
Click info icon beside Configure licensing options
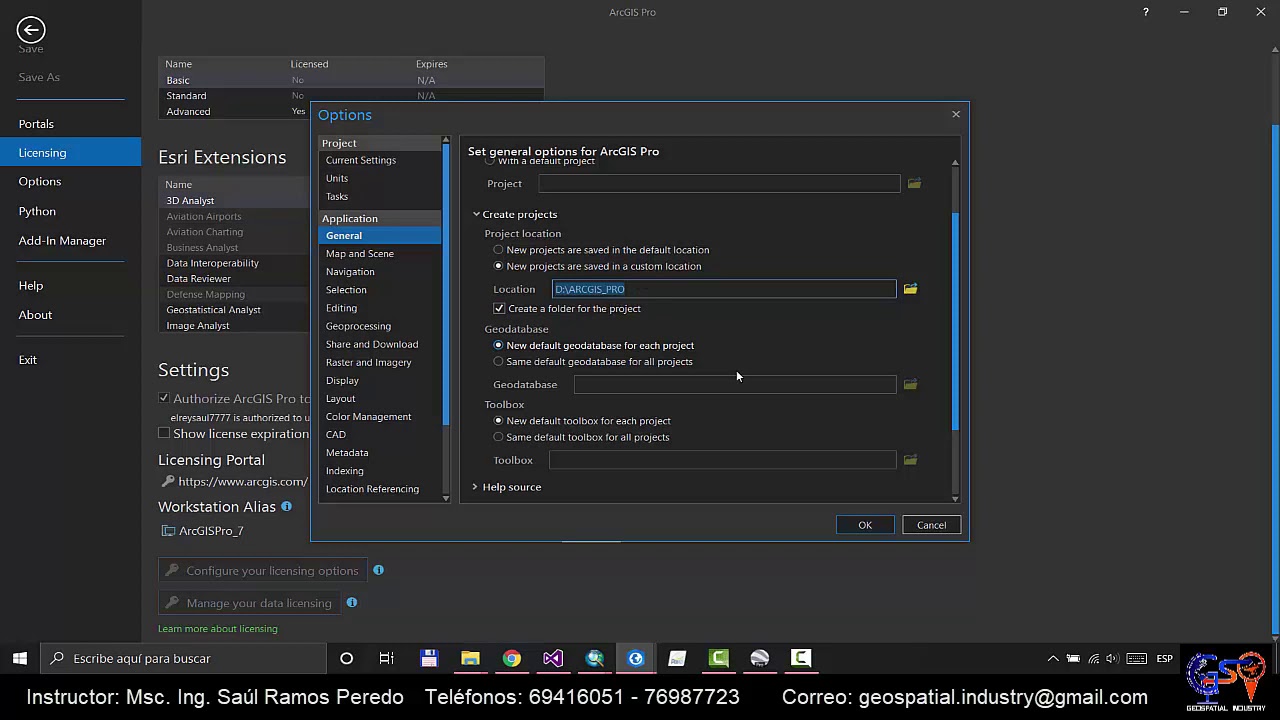click(378, 570)
